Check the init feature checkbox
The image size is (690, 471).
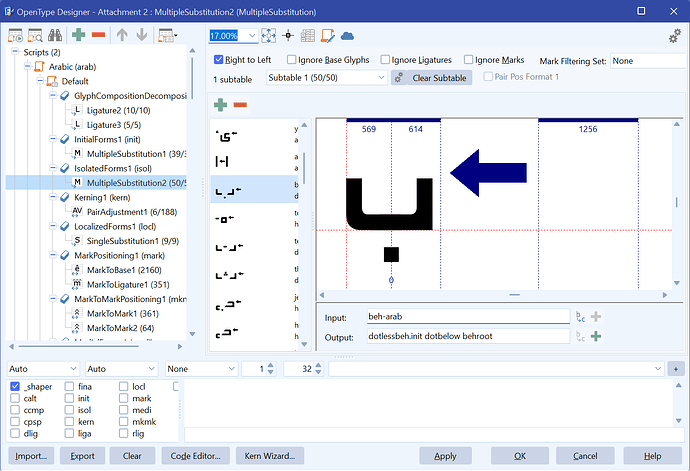[69, 398]
